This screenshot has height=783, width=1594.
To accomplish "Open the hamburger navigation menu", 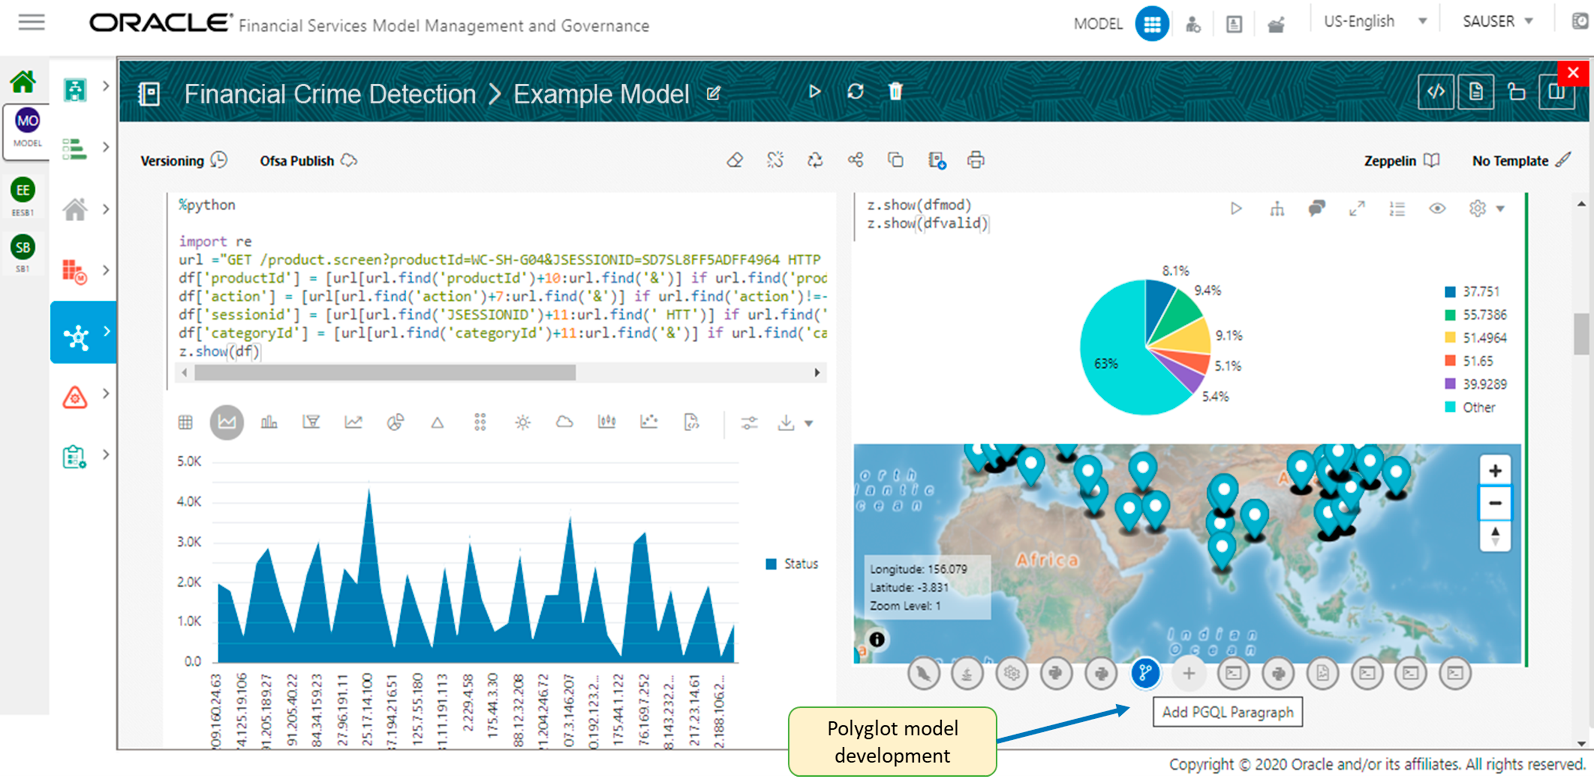I will pyautogui.click(x=32, y=22).
